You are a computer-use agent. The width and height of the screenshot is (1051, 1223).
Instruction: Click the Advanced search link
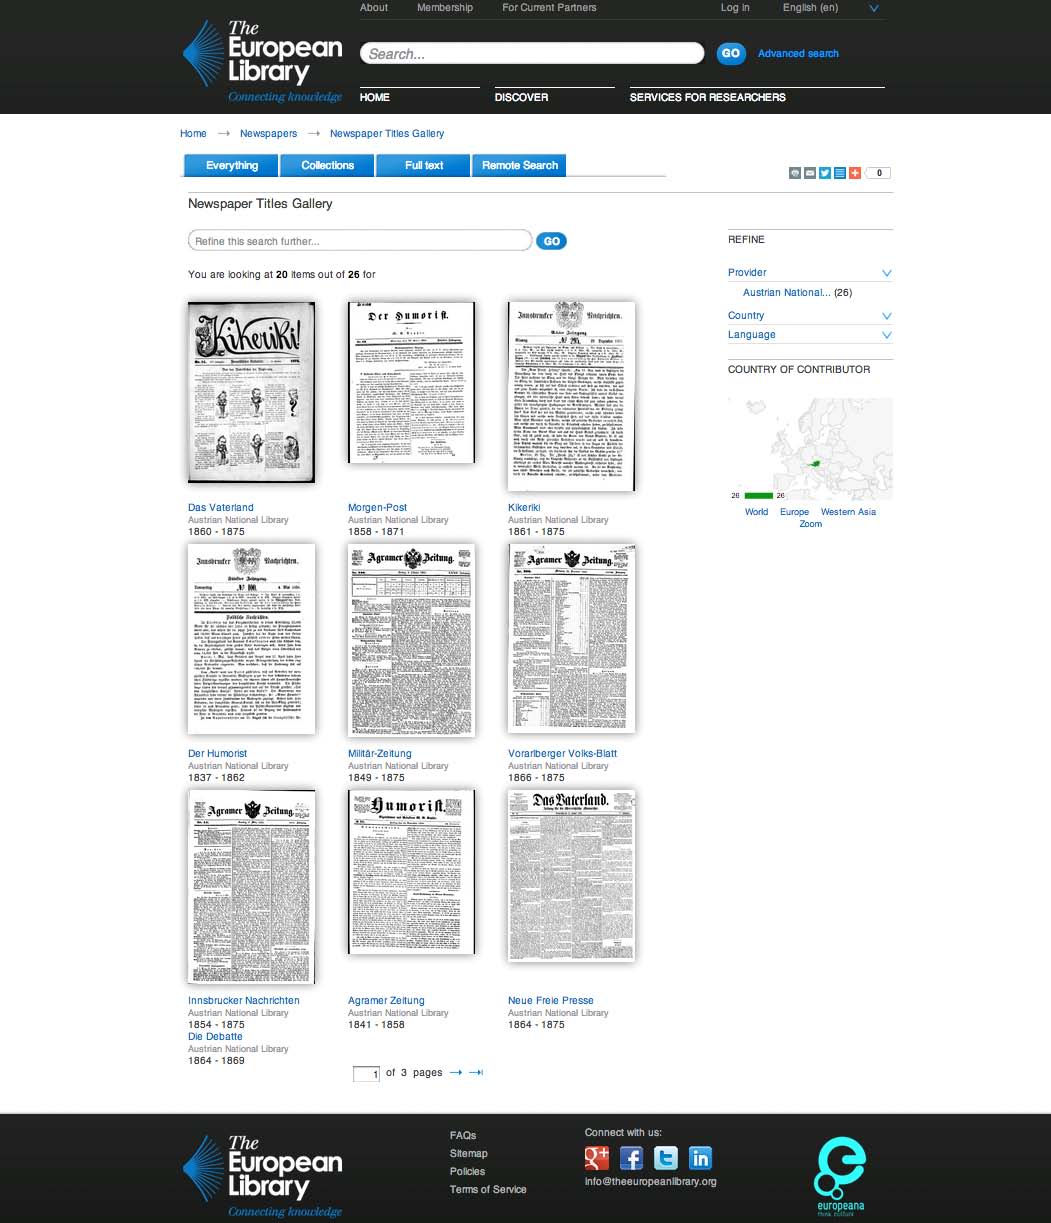coord(798,54)
